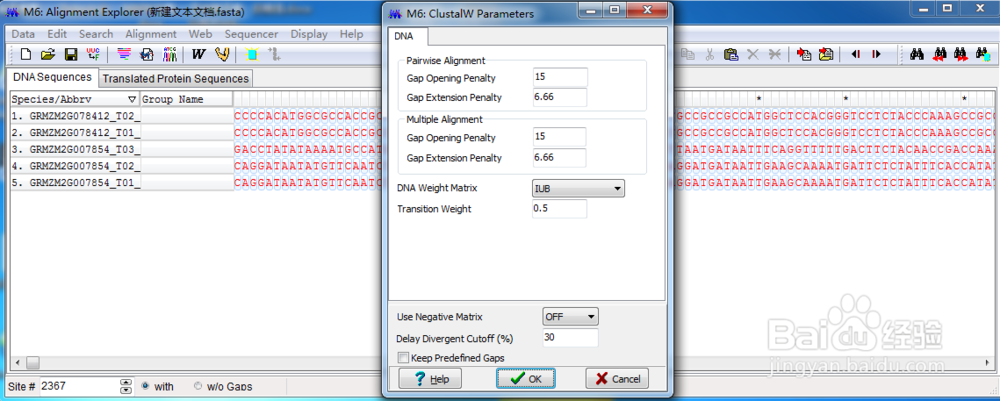Click the binoculars find marked site icon

[x=982, y=55]
